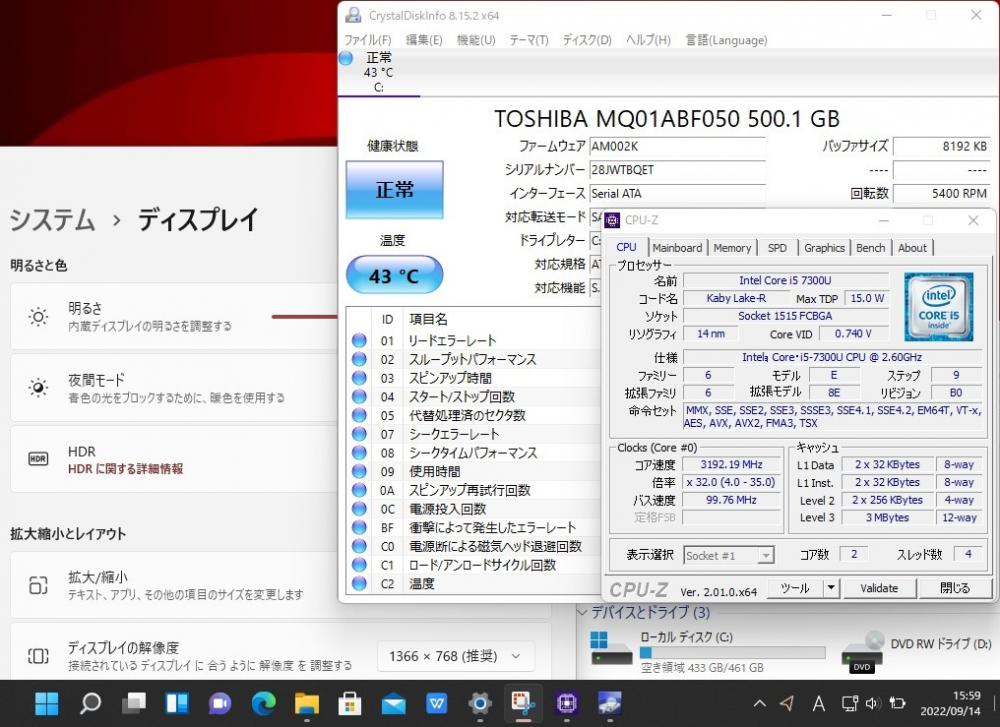Viewport: 1000px width, 727px height.
Task: Open taskbar Search magnifier
Action: point(90,703)
